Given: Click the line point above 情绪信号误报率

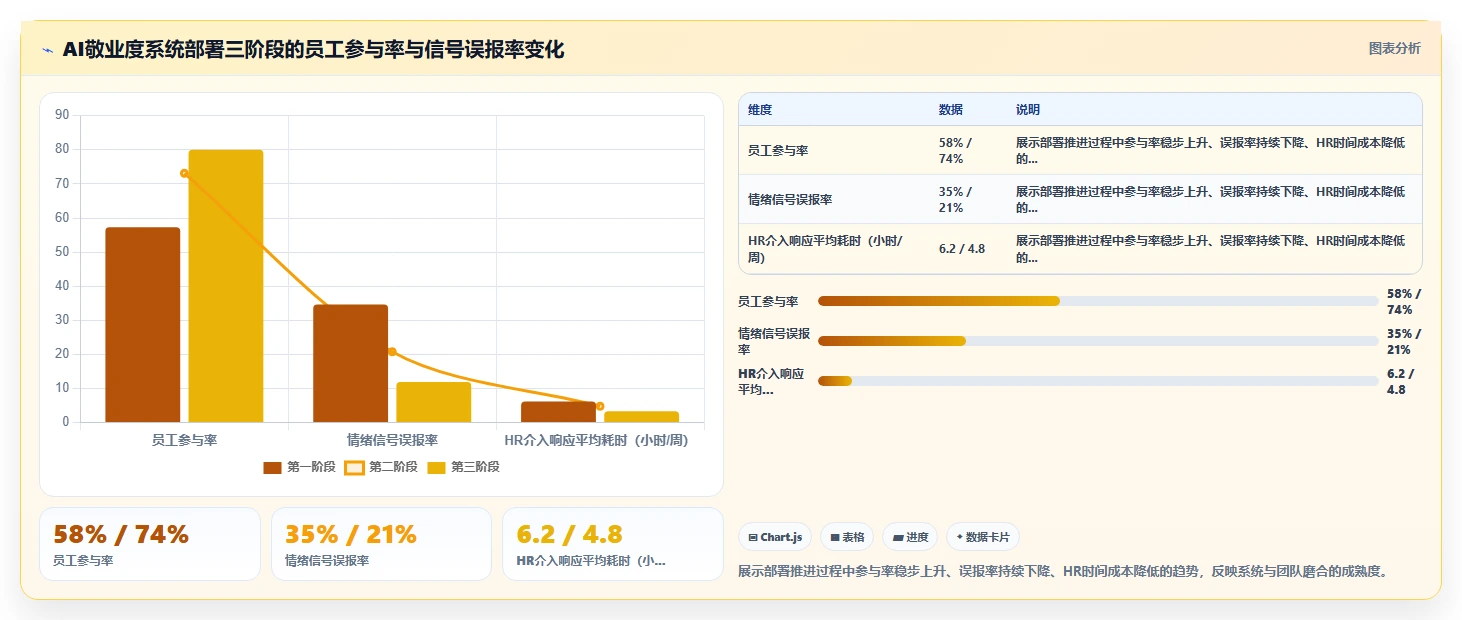Looking at the screenshot, I should click(392, 352).
